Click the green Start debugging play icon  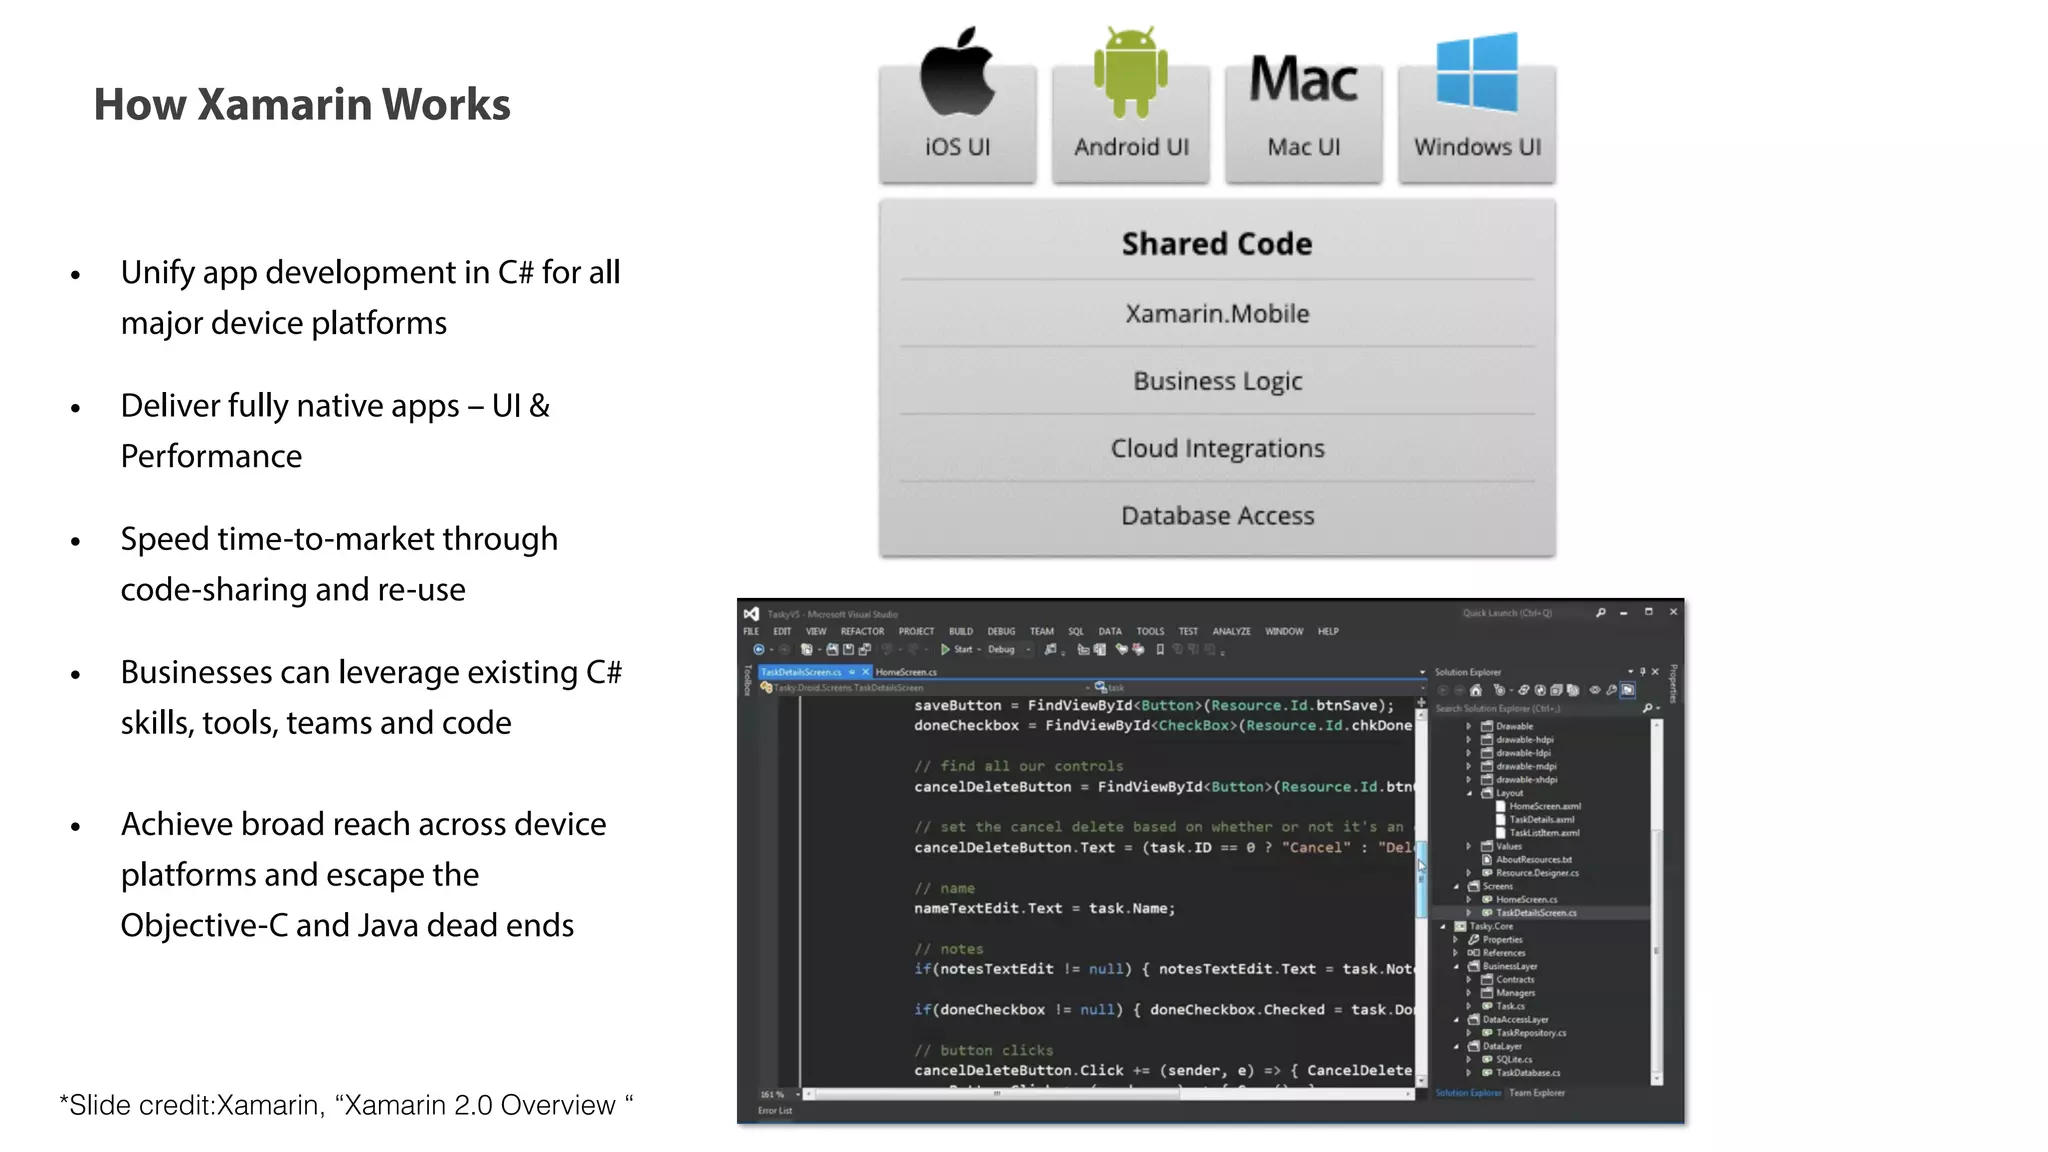945,650
